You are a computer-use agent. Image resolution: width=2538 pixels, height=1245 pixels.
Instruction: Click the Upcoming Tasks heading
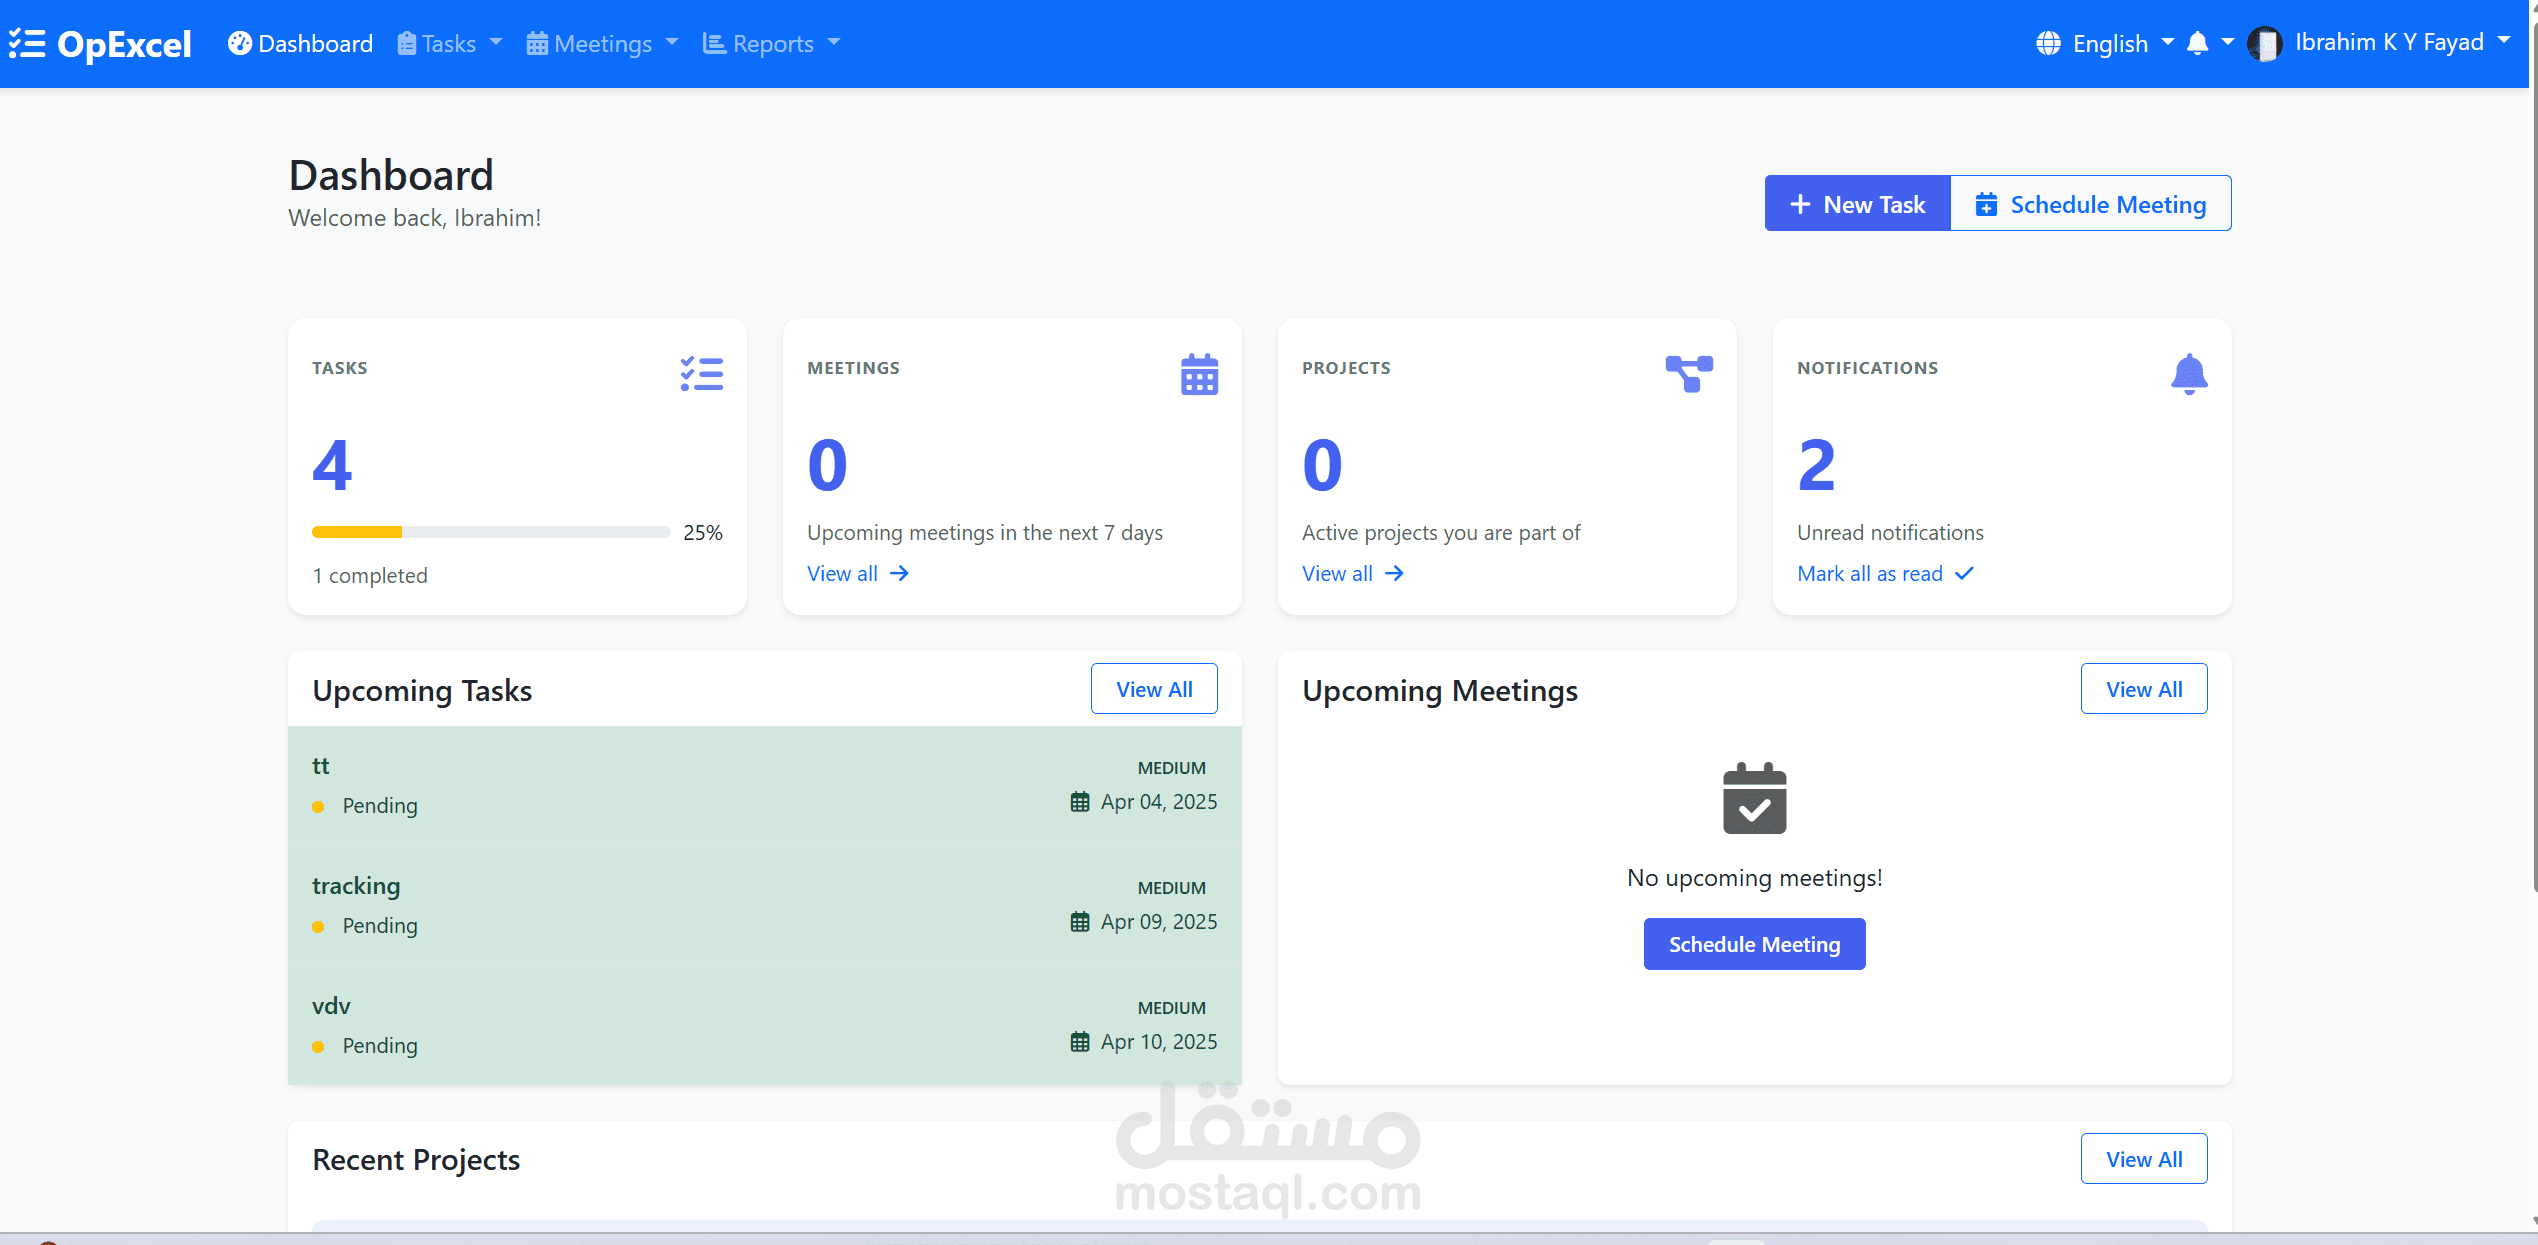(x=422, y=691)
